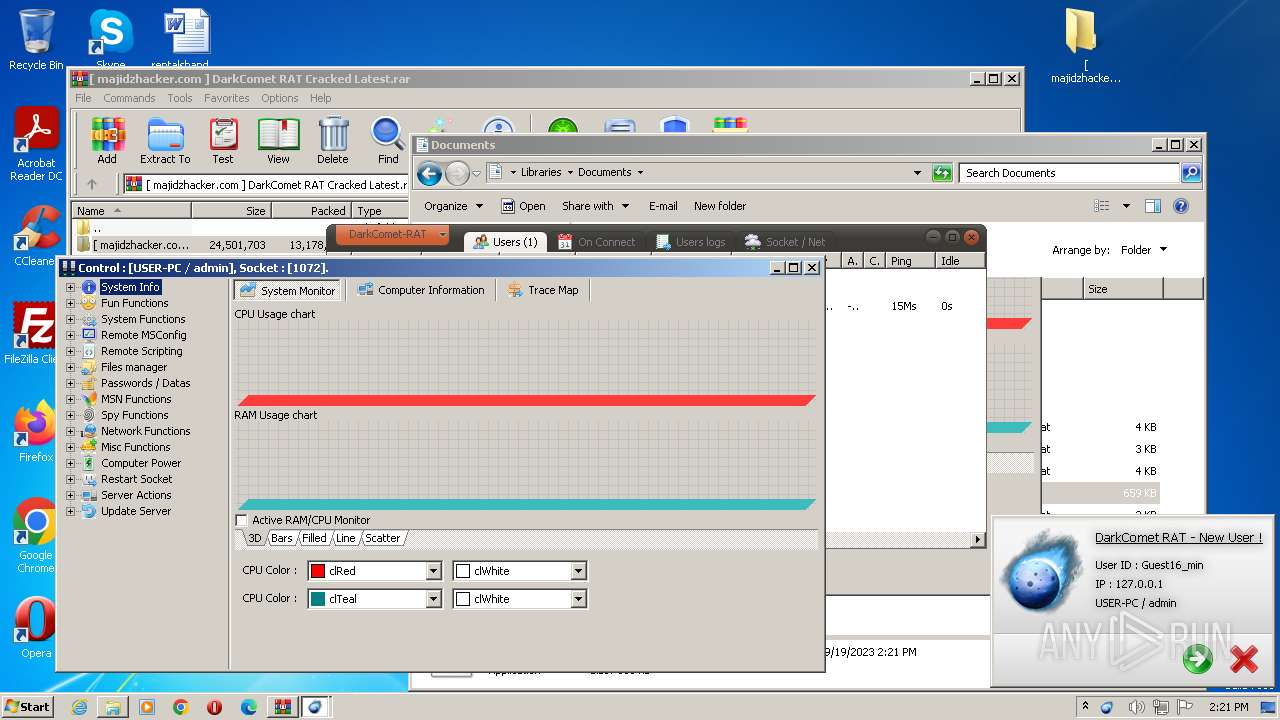1280x720 pixels.
Task: Click DarkComet RAT - New User link
Action: [1178, 537]
